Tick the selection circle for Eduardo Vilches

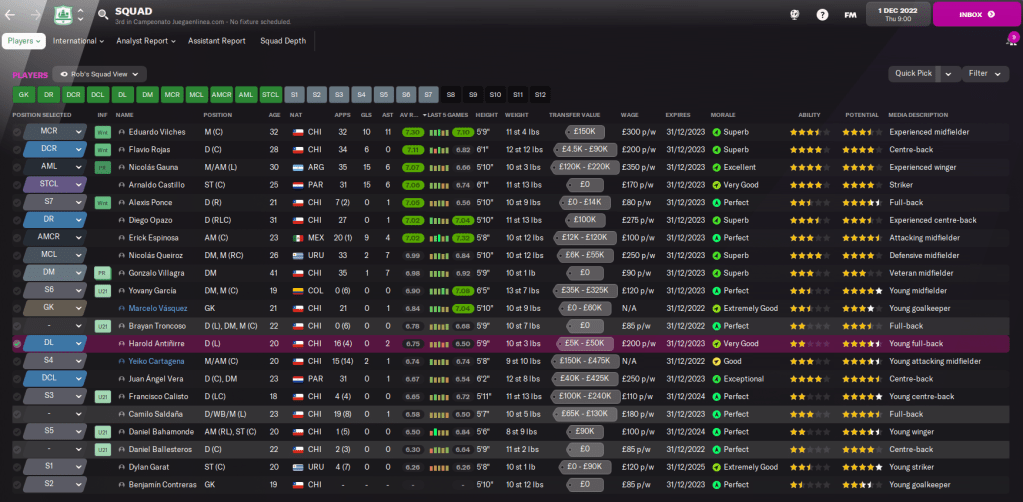17,132
